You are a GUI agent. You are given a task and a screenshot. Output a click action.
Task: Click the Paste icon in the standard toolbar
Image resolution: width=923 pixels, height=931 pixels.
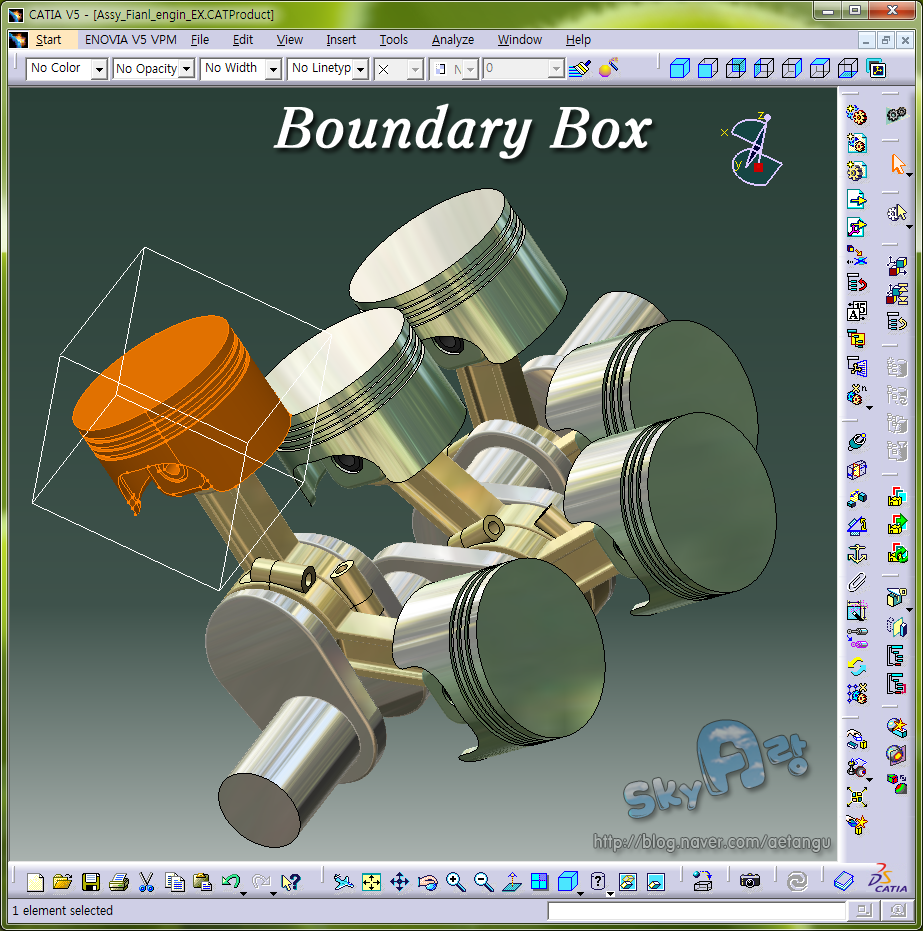202,880
